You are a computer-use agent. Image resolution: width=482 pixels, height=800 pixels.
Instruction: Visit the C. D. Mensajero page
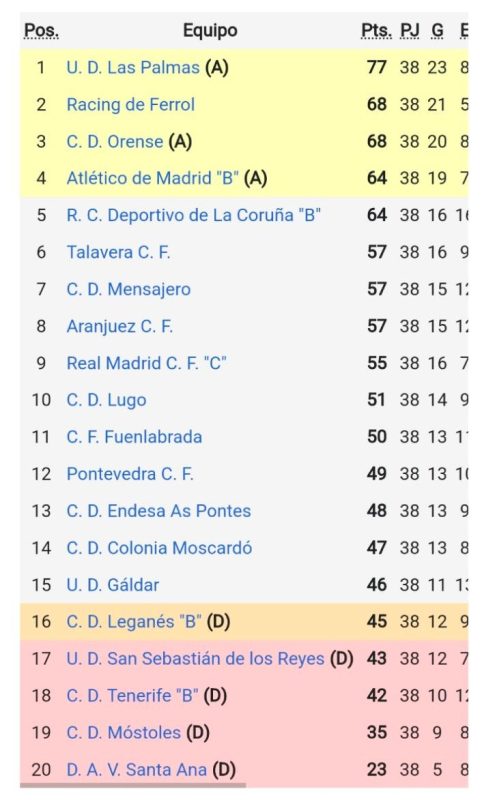click(x=129, y=289)
